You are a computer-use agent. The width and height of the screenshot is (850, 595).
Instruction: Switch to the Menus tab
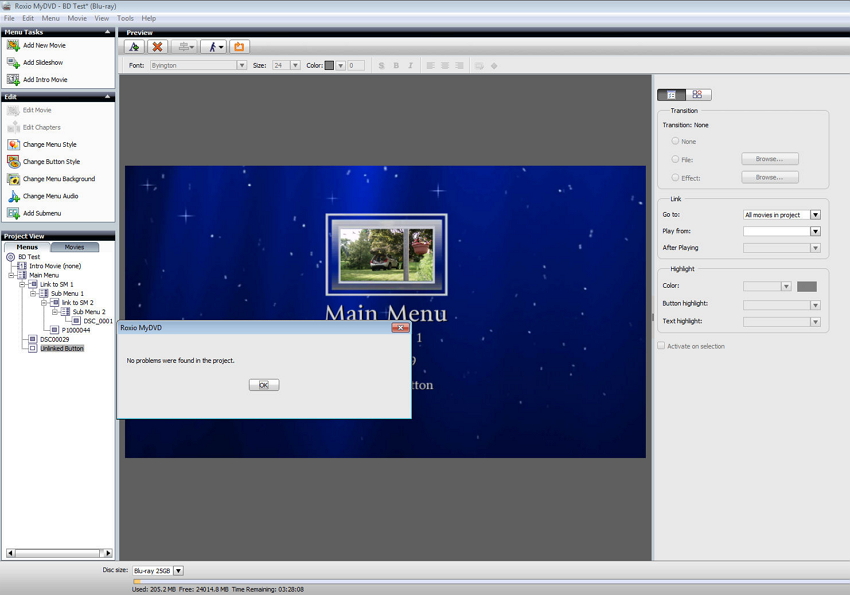coord(27,247)
